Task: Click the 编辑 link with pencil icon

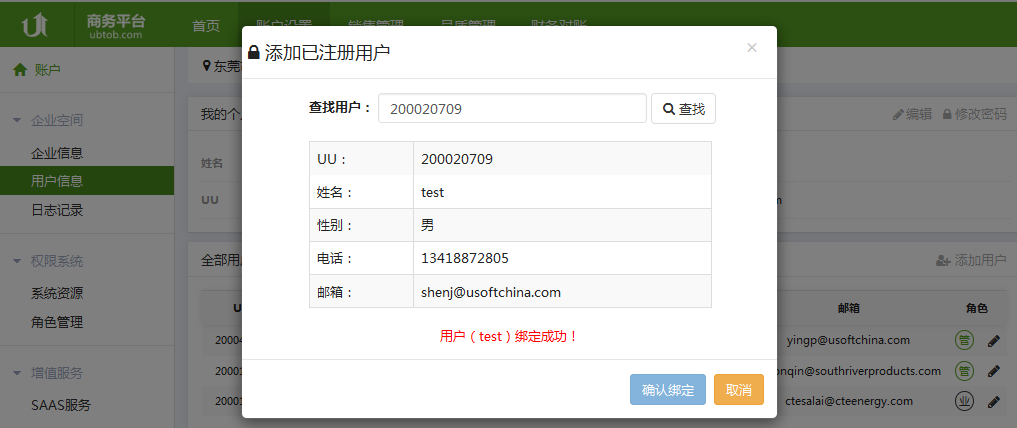Action: coord(912,114)
